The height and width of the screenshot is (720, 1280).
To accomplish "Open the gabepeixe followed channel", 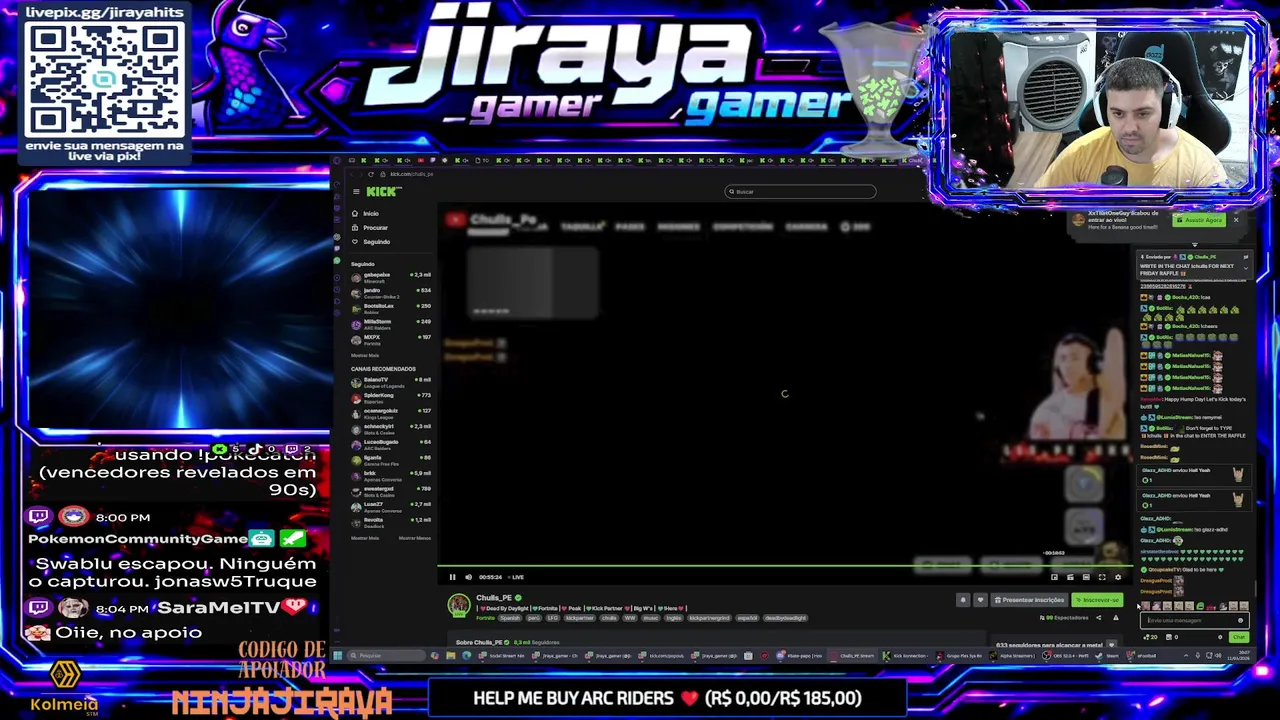I will coord(390,276).
